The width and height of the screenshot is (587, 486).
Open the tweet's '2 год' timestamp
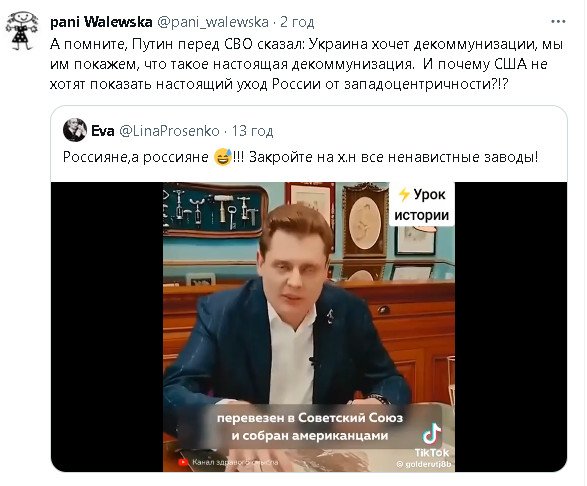click(297, 22)
